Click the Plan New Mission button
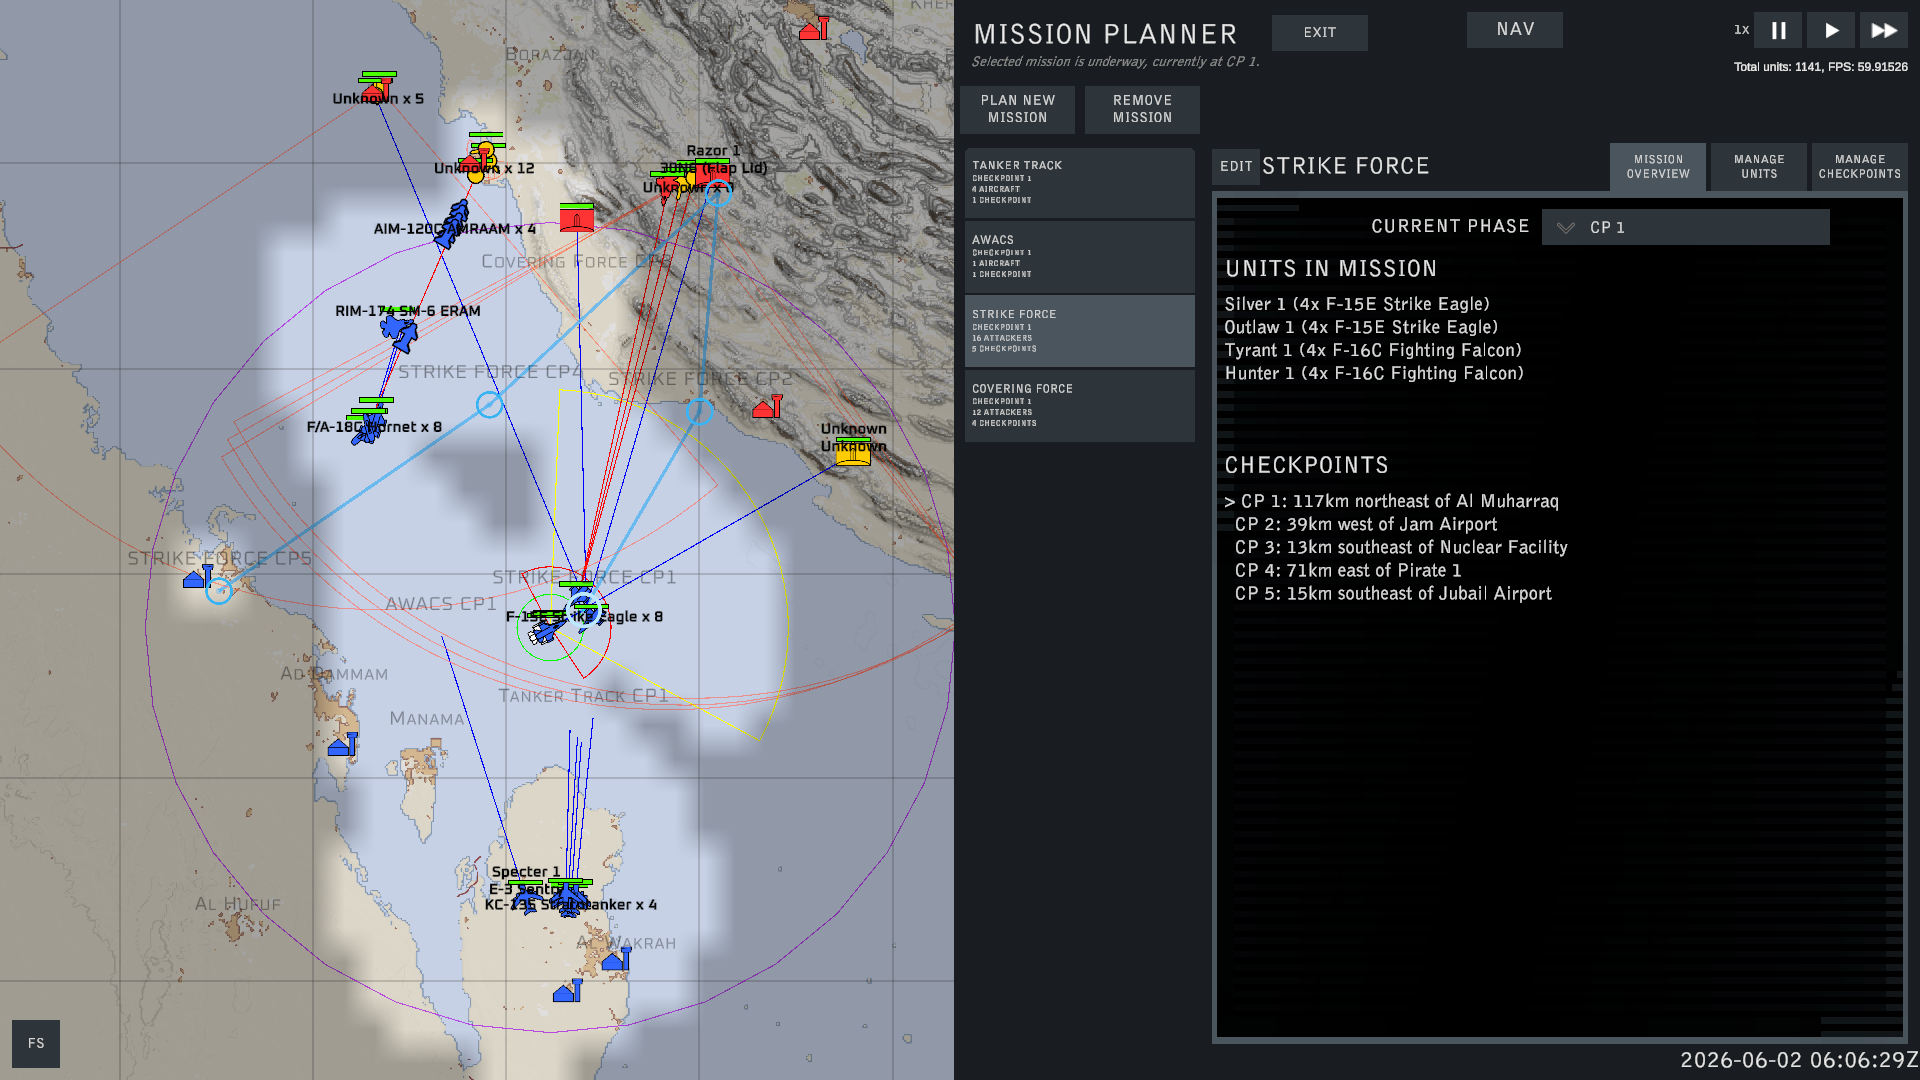 [x=1017, y=109]
